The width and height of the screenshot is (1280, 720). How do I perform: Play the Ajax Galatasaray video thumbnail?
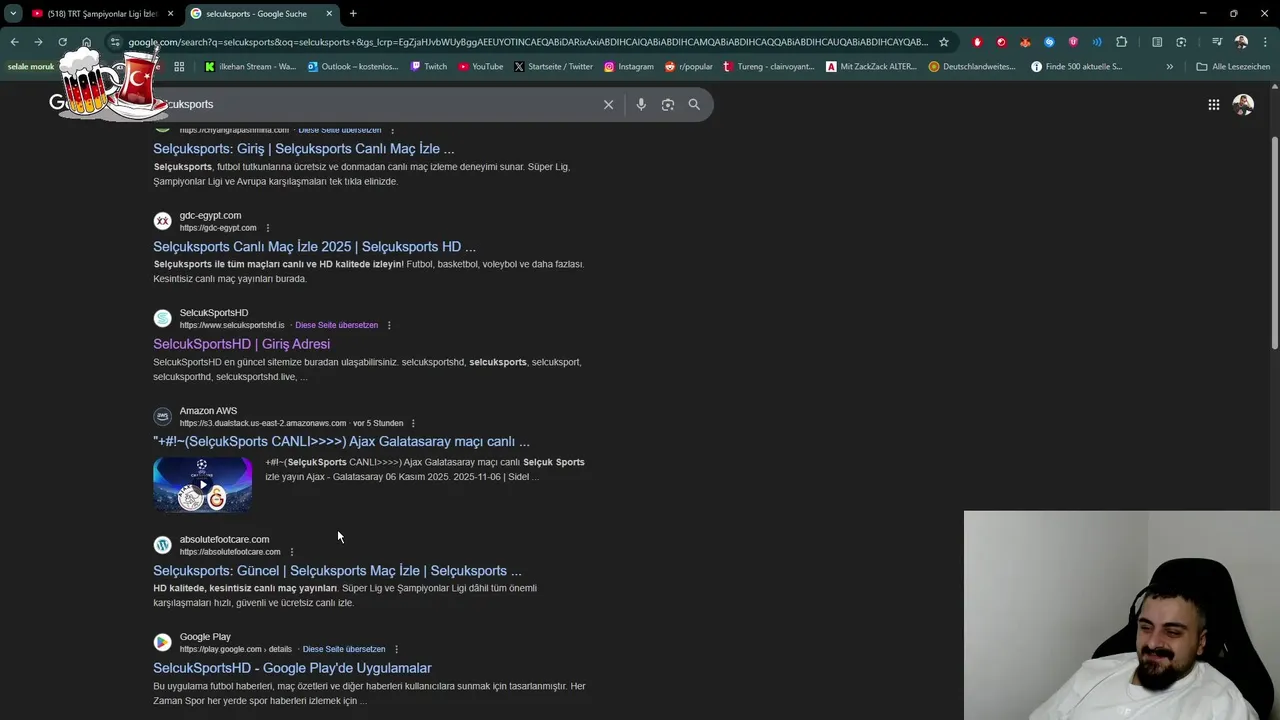click(202, 485)
